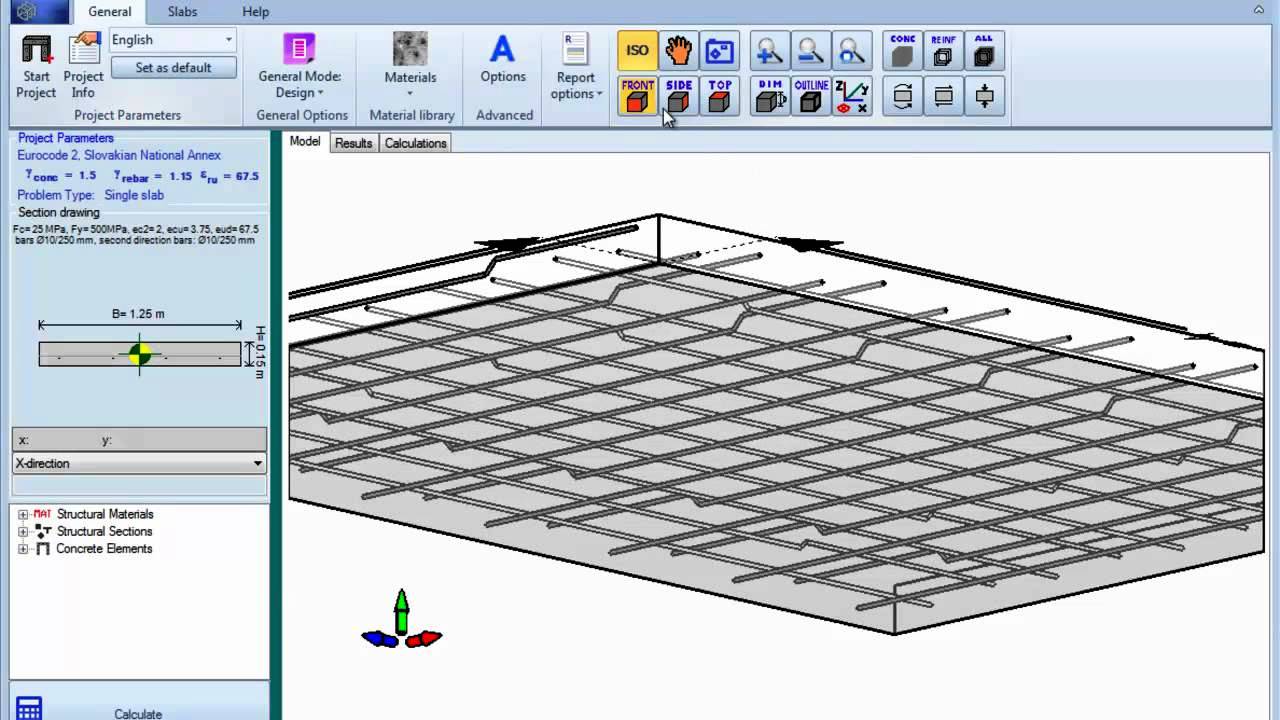This screenshot has width=1280, height=720.
Task: Select the TOP view icon
Action: coord(719,95)
